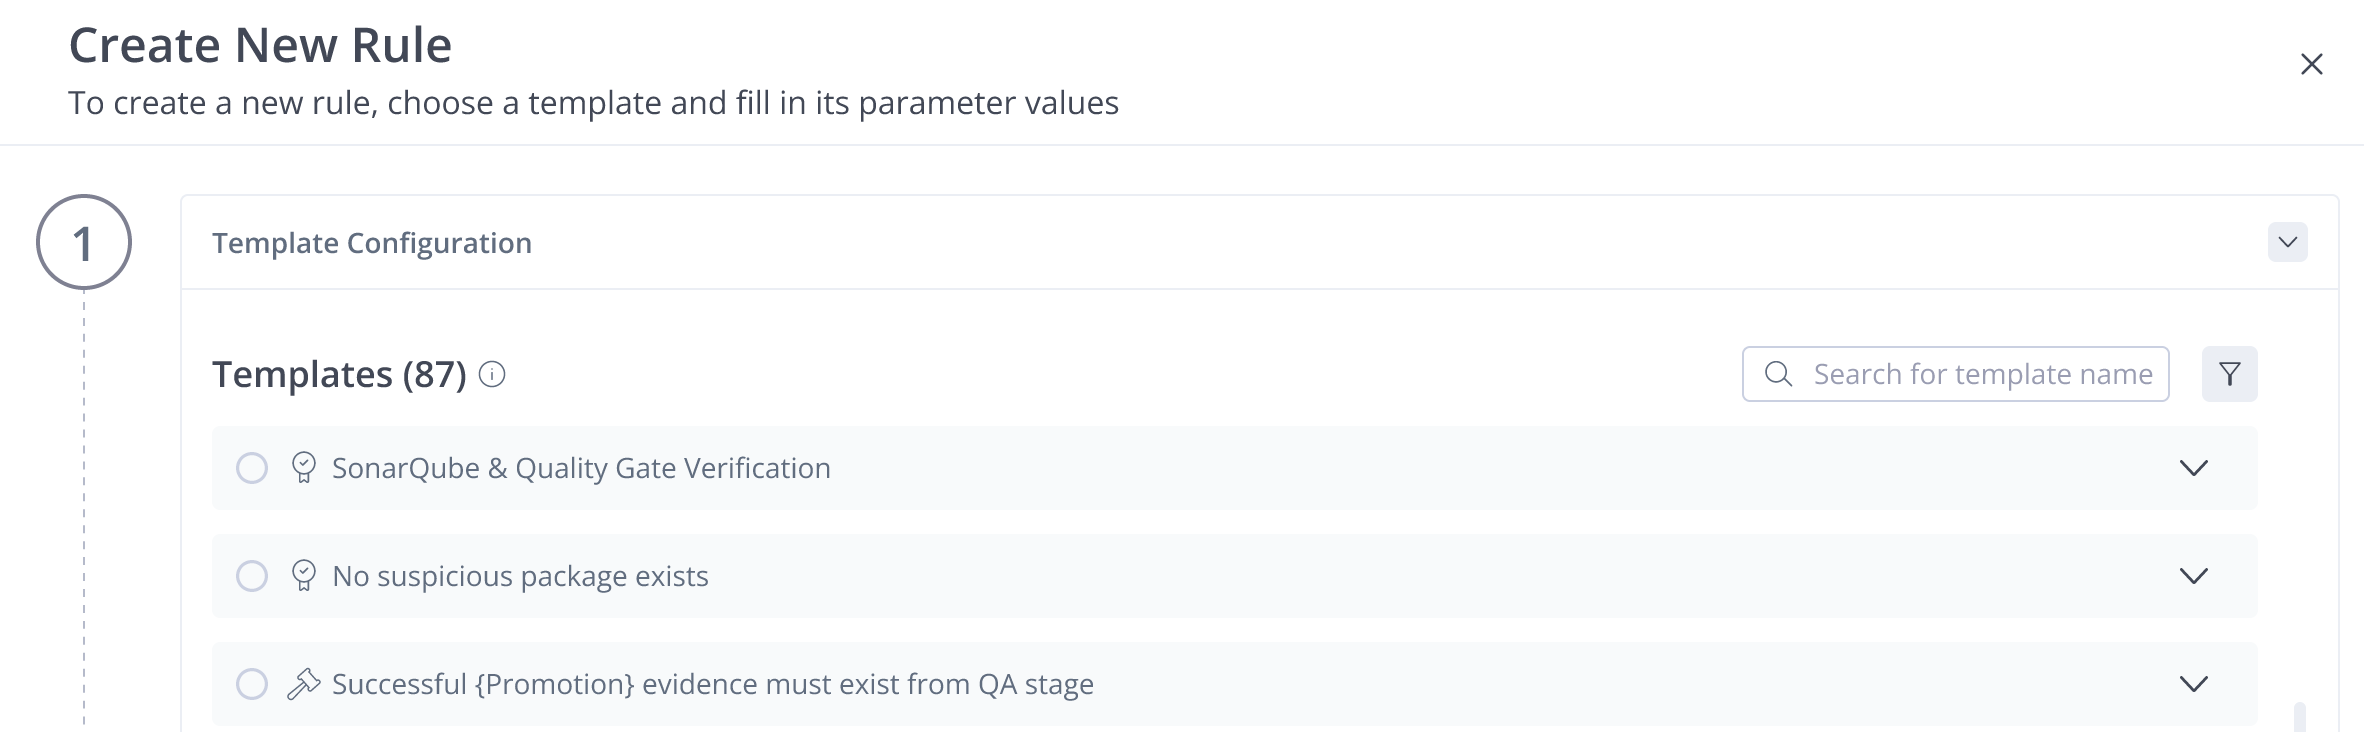This screenshot has width=2364, height=732.
Task: Select the Successful Promotion evidence radio button
Action: tap(251, 684)
